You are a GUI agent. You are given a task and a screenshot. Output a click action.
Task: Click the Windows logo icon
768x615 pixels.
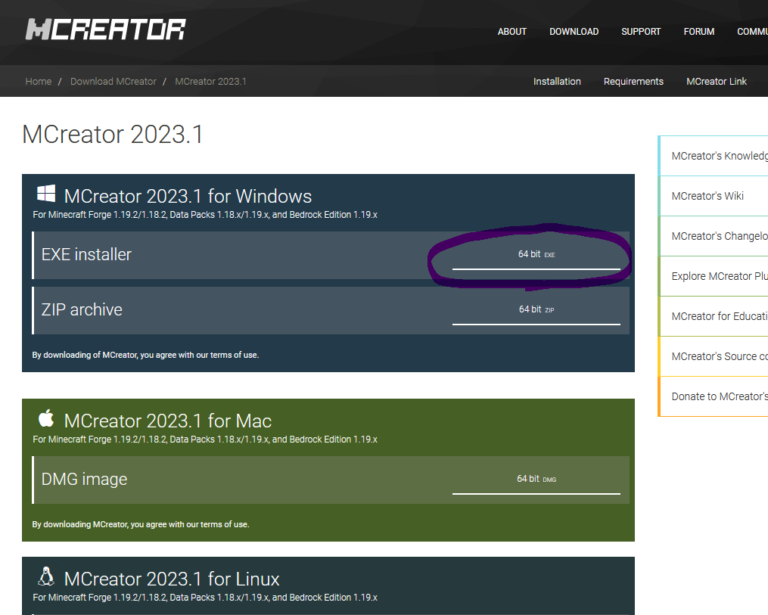tap(46, 194)
